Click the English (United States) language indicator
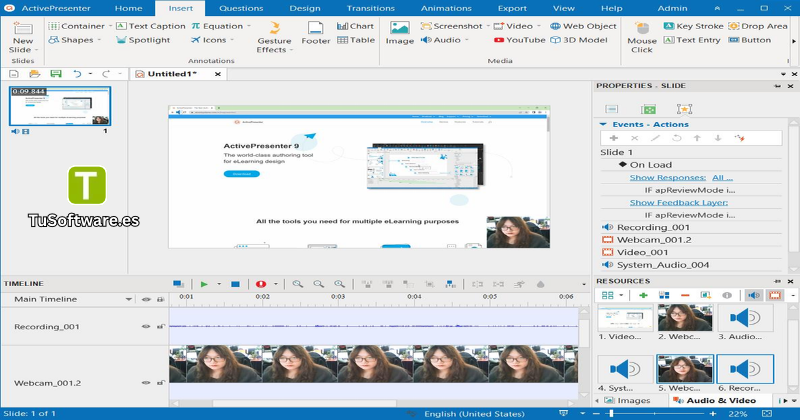 click(474, 414)
